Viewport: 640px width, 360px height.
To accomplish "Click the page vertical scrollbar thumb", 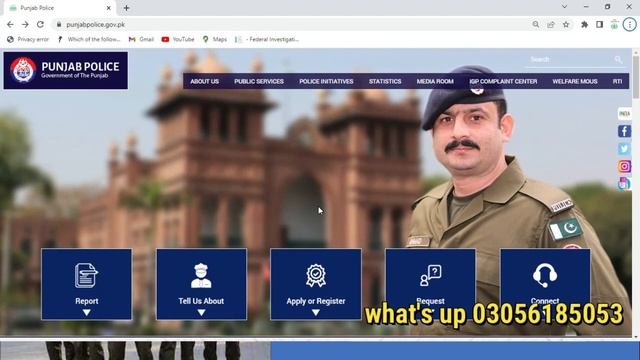I will 636,77.
